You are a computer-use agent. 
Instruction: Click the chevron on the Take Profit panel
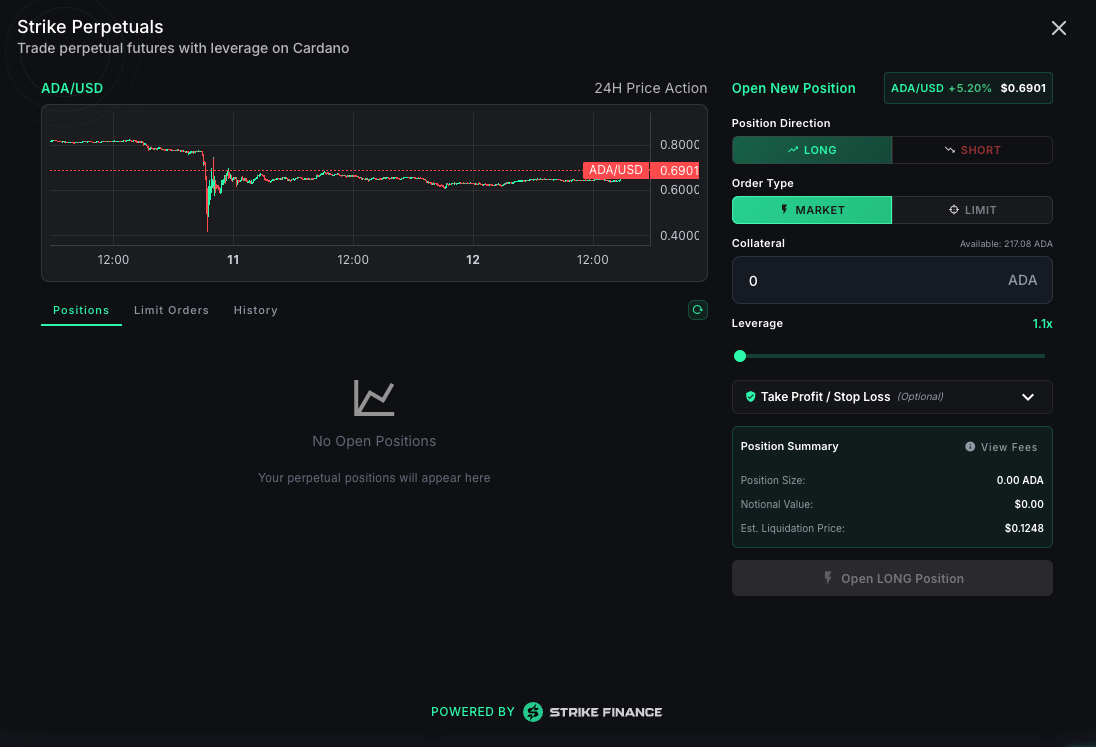(x=1027, y=396)
